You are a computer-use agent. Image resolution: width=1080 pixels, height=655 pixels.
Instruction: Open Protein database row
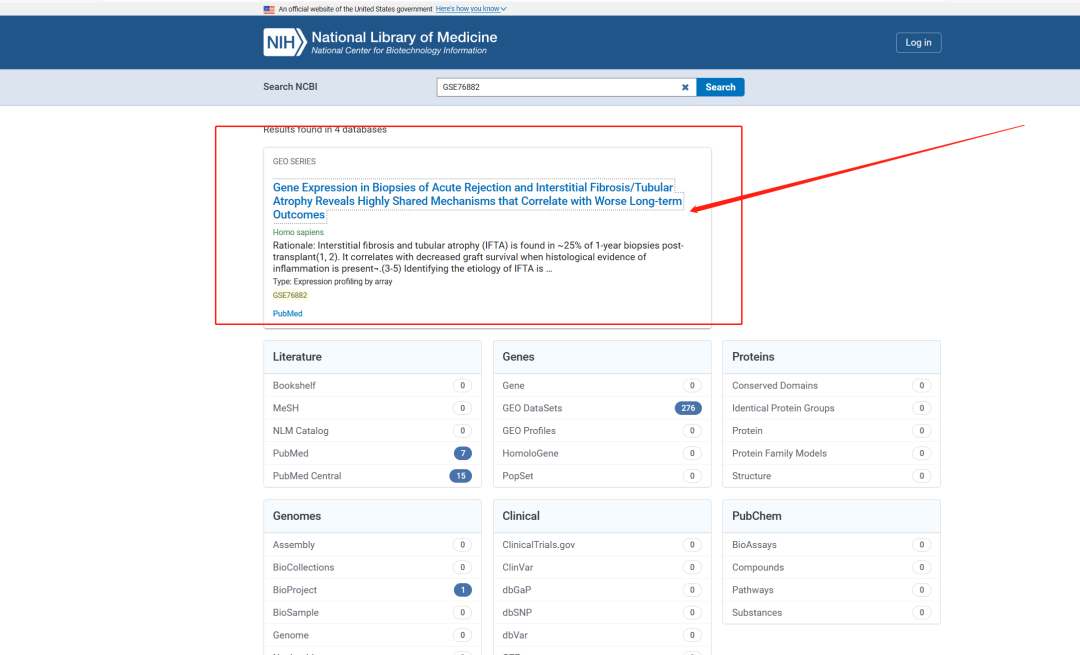coord(831,431)
